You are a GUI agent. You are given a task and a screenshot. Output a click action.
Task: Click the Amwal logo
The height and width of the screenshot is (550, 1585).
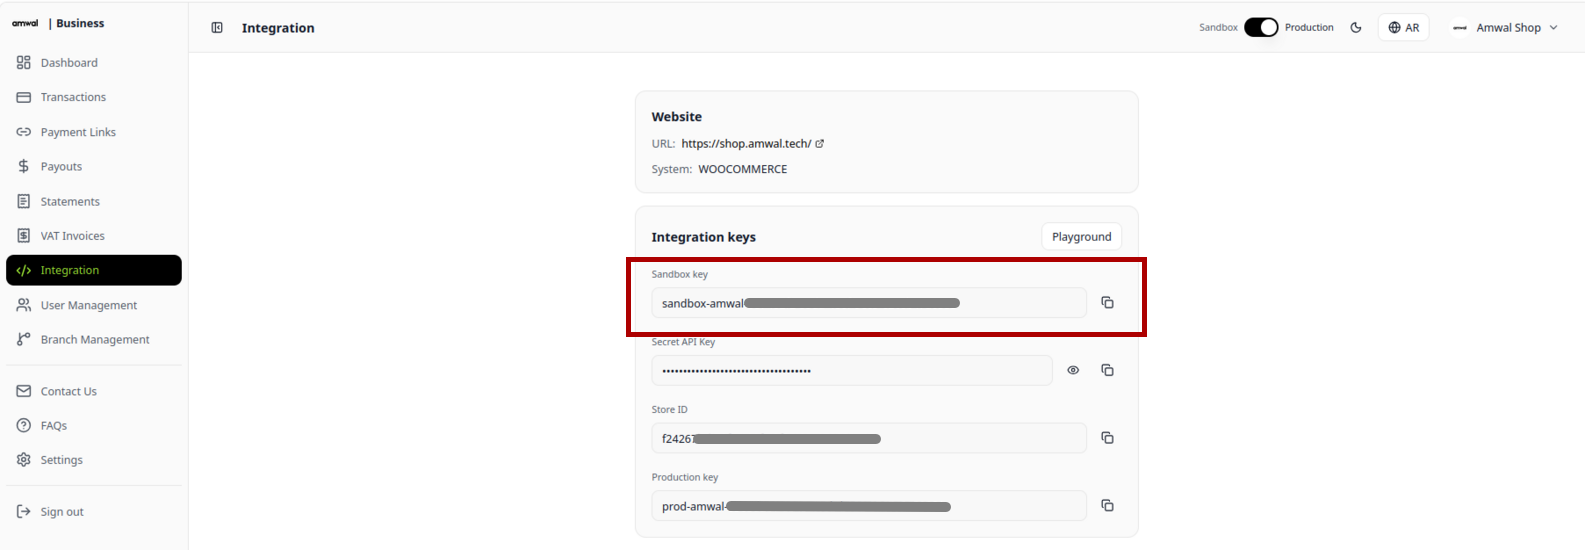(x=26, y=23)
